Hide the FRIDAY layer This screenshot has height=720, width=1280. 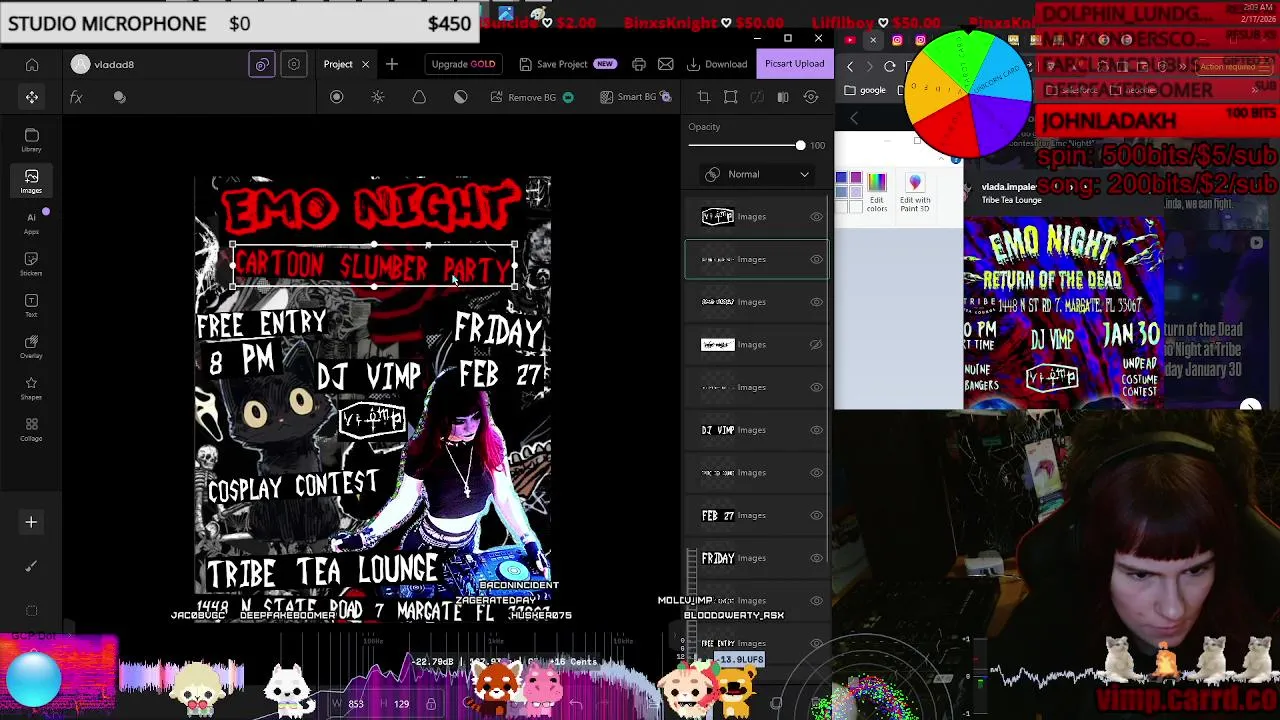click(x=816, y=558)
